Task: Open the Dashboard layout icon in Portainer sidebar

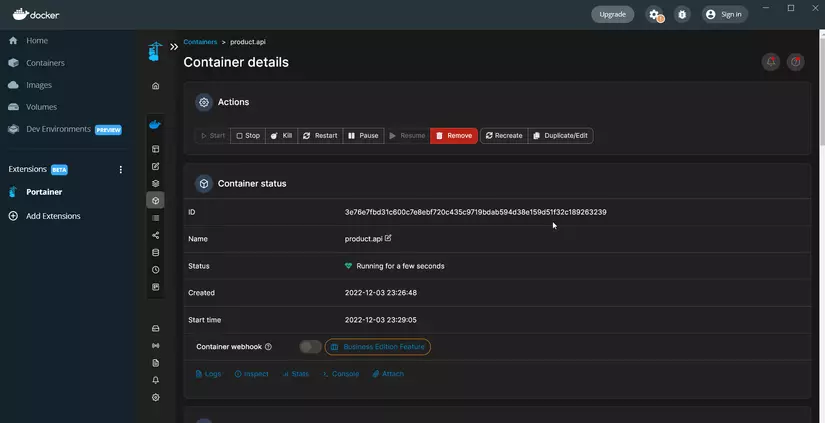Action: point(155,149)
